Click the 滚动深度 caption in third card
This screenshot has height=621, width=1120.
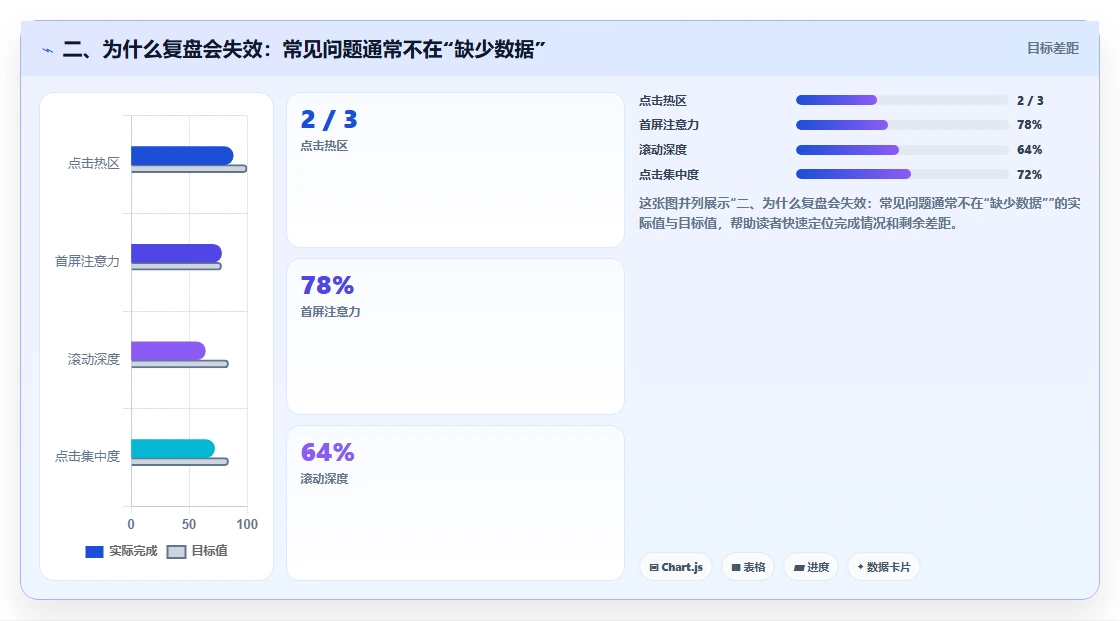pyautogui.click(x=324, y=479)
